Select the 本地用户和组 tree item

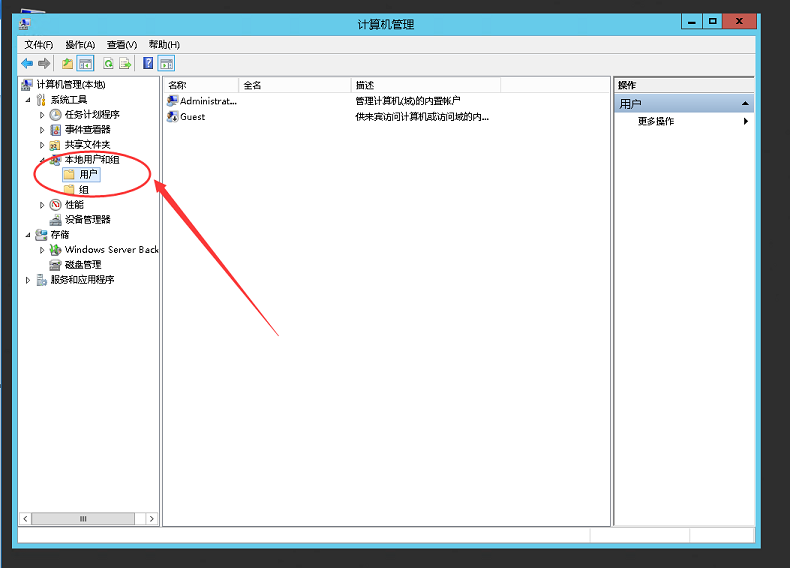92,160
